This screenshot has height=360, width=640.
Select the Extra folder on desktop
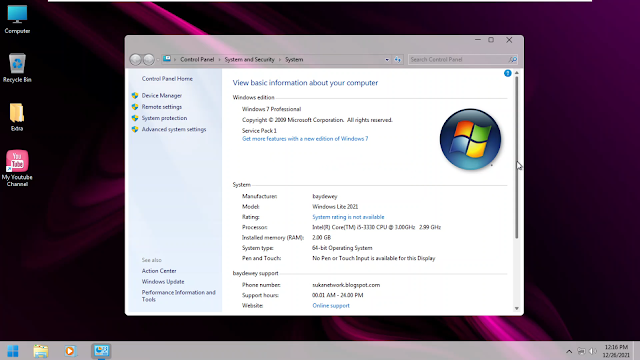[x=17, y=117]
